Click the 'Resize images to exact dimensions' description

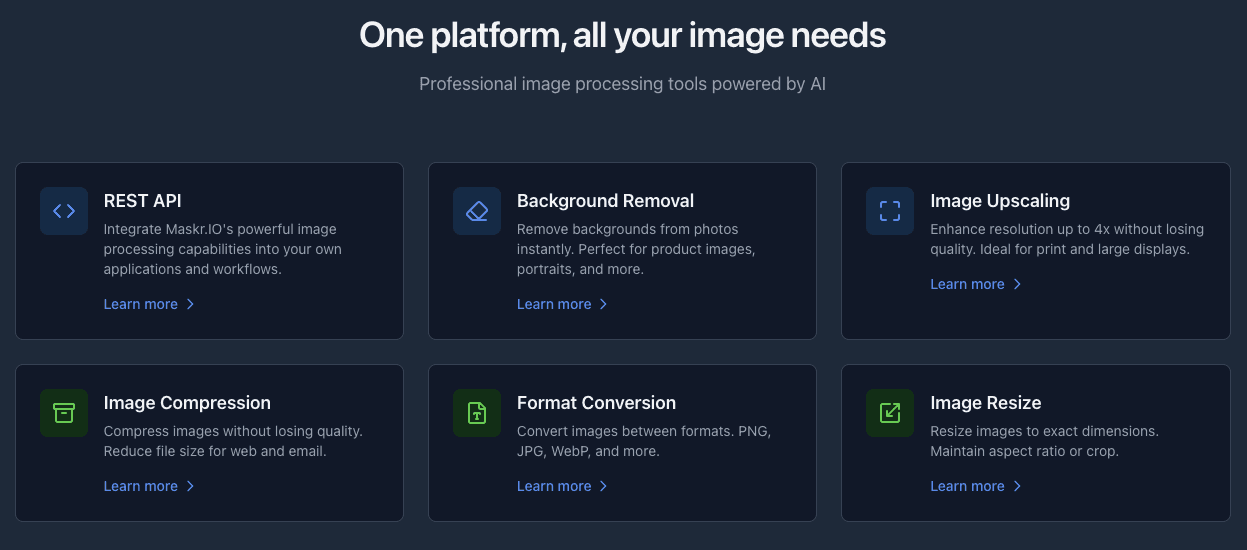tap(1044, 441)
